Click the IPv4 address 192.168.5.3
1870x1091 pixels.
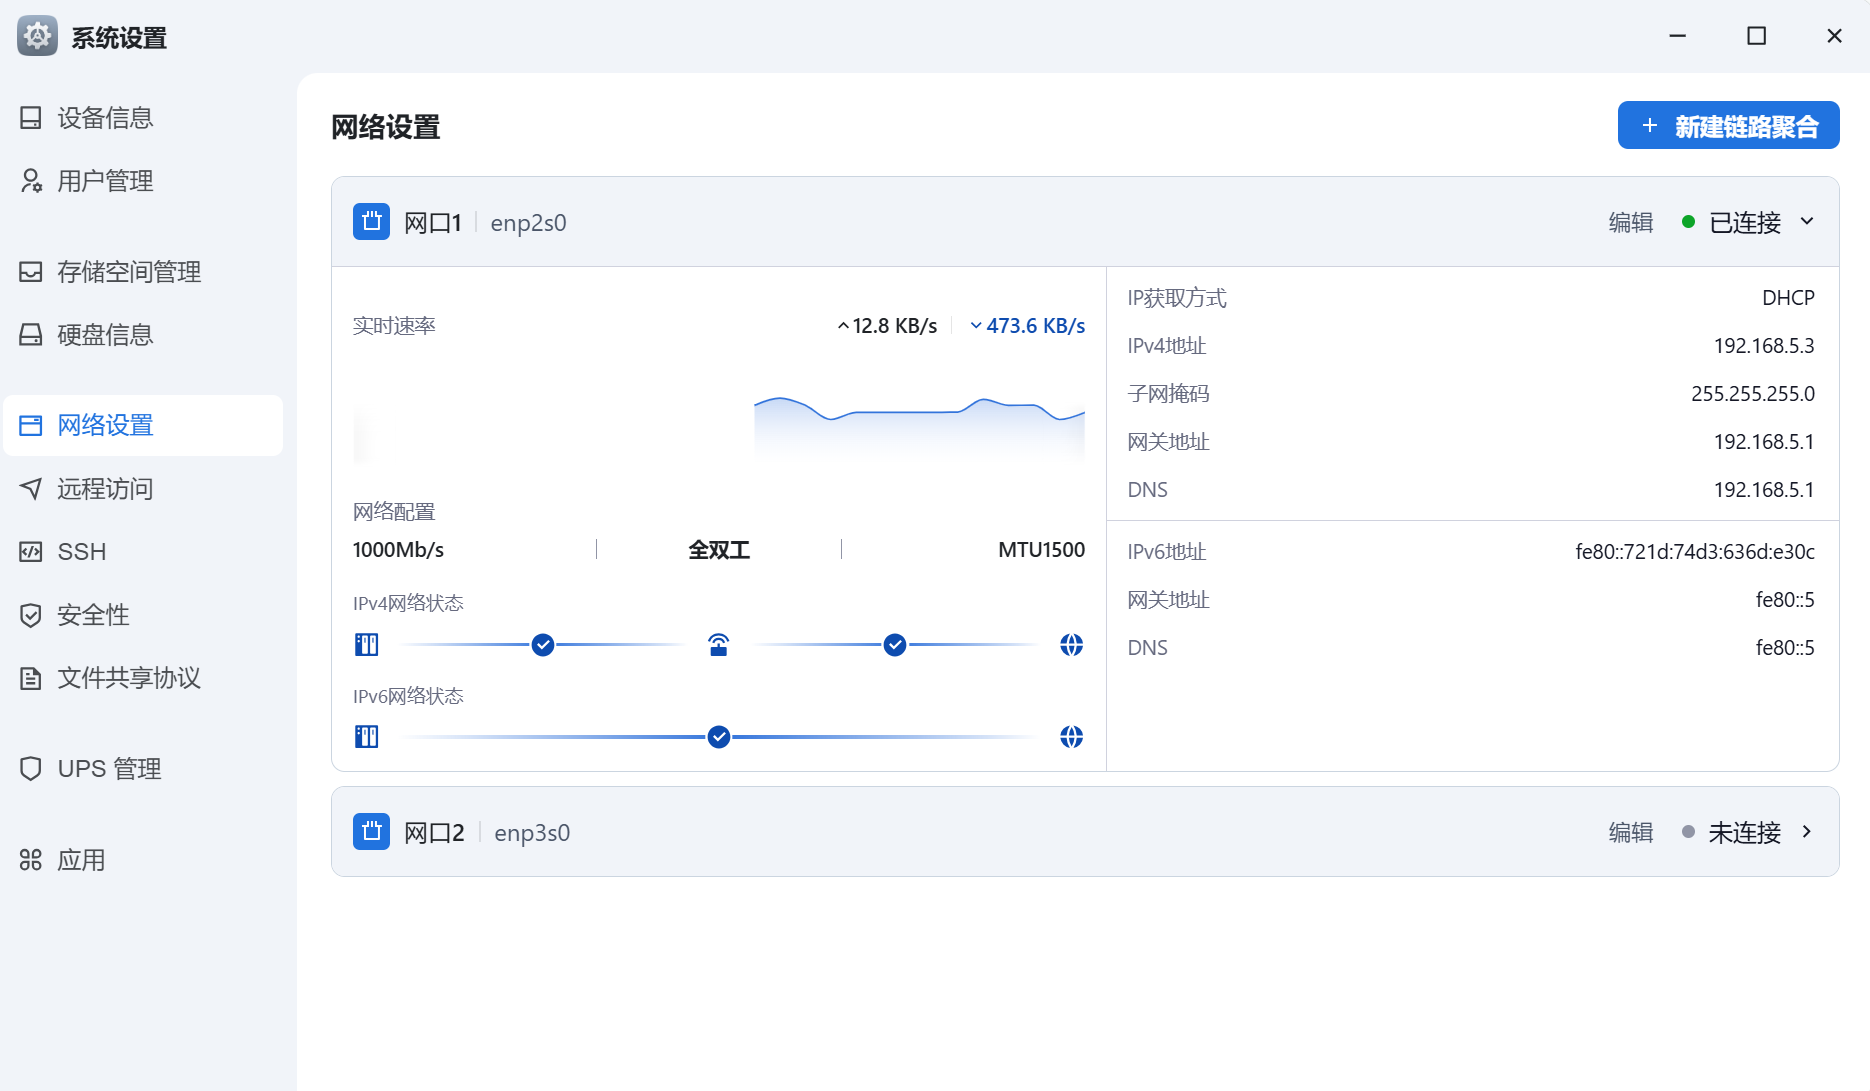tap(1764, 346)
